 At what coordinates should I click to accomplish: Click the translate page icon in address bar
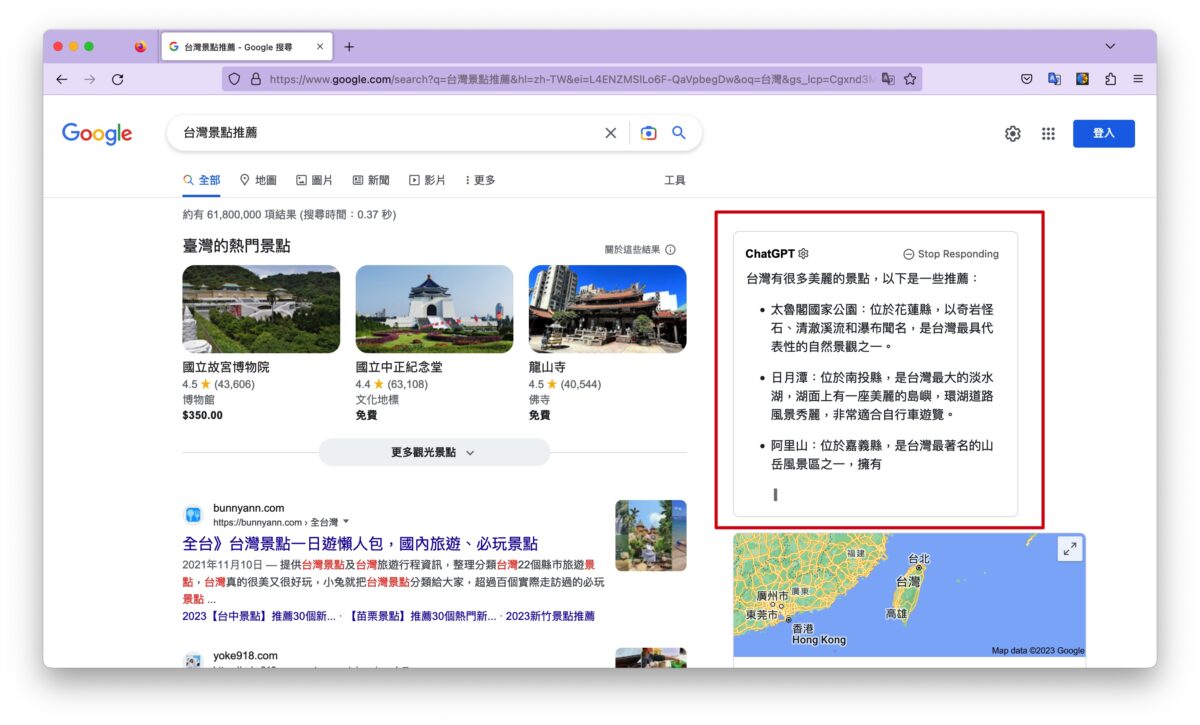pyautogui.click(x=888, y=79)
